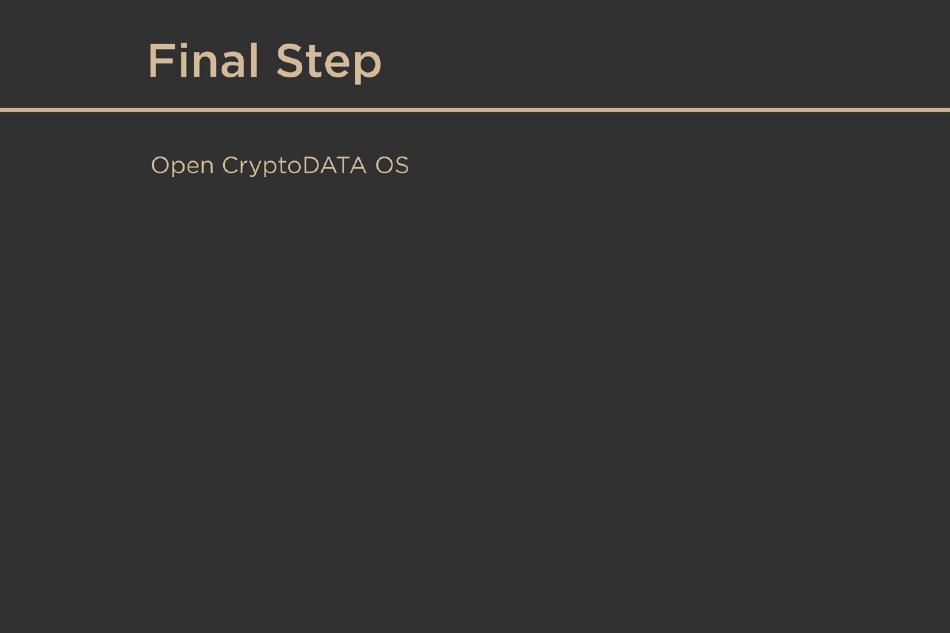Screen dimensions: 950x633
Task: Click the word 'CryptoDATA' in the instruction
Action: click(x=294, y=167)
